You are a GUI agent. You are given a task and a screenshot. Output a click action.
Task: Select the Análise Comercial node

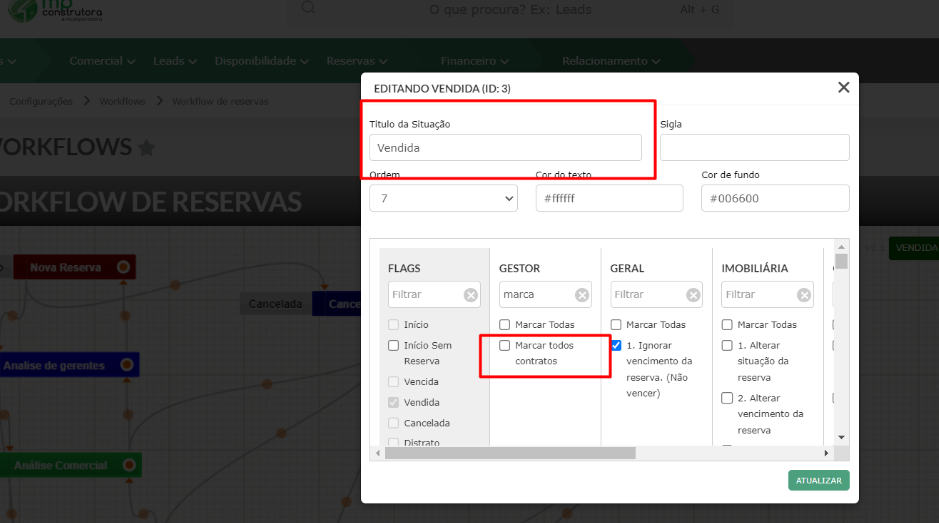pos(71,465)
